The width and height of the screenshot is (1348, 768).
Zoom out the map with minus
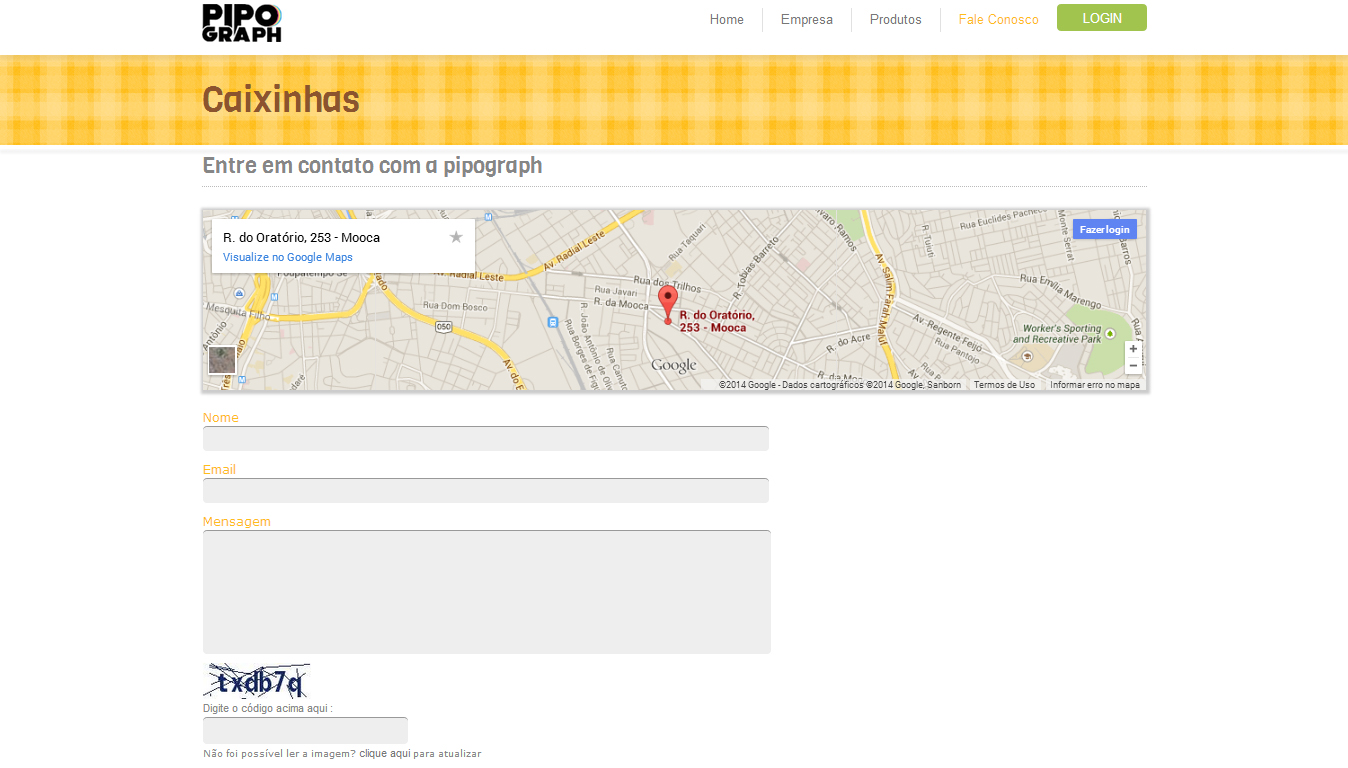point(1133,366)
